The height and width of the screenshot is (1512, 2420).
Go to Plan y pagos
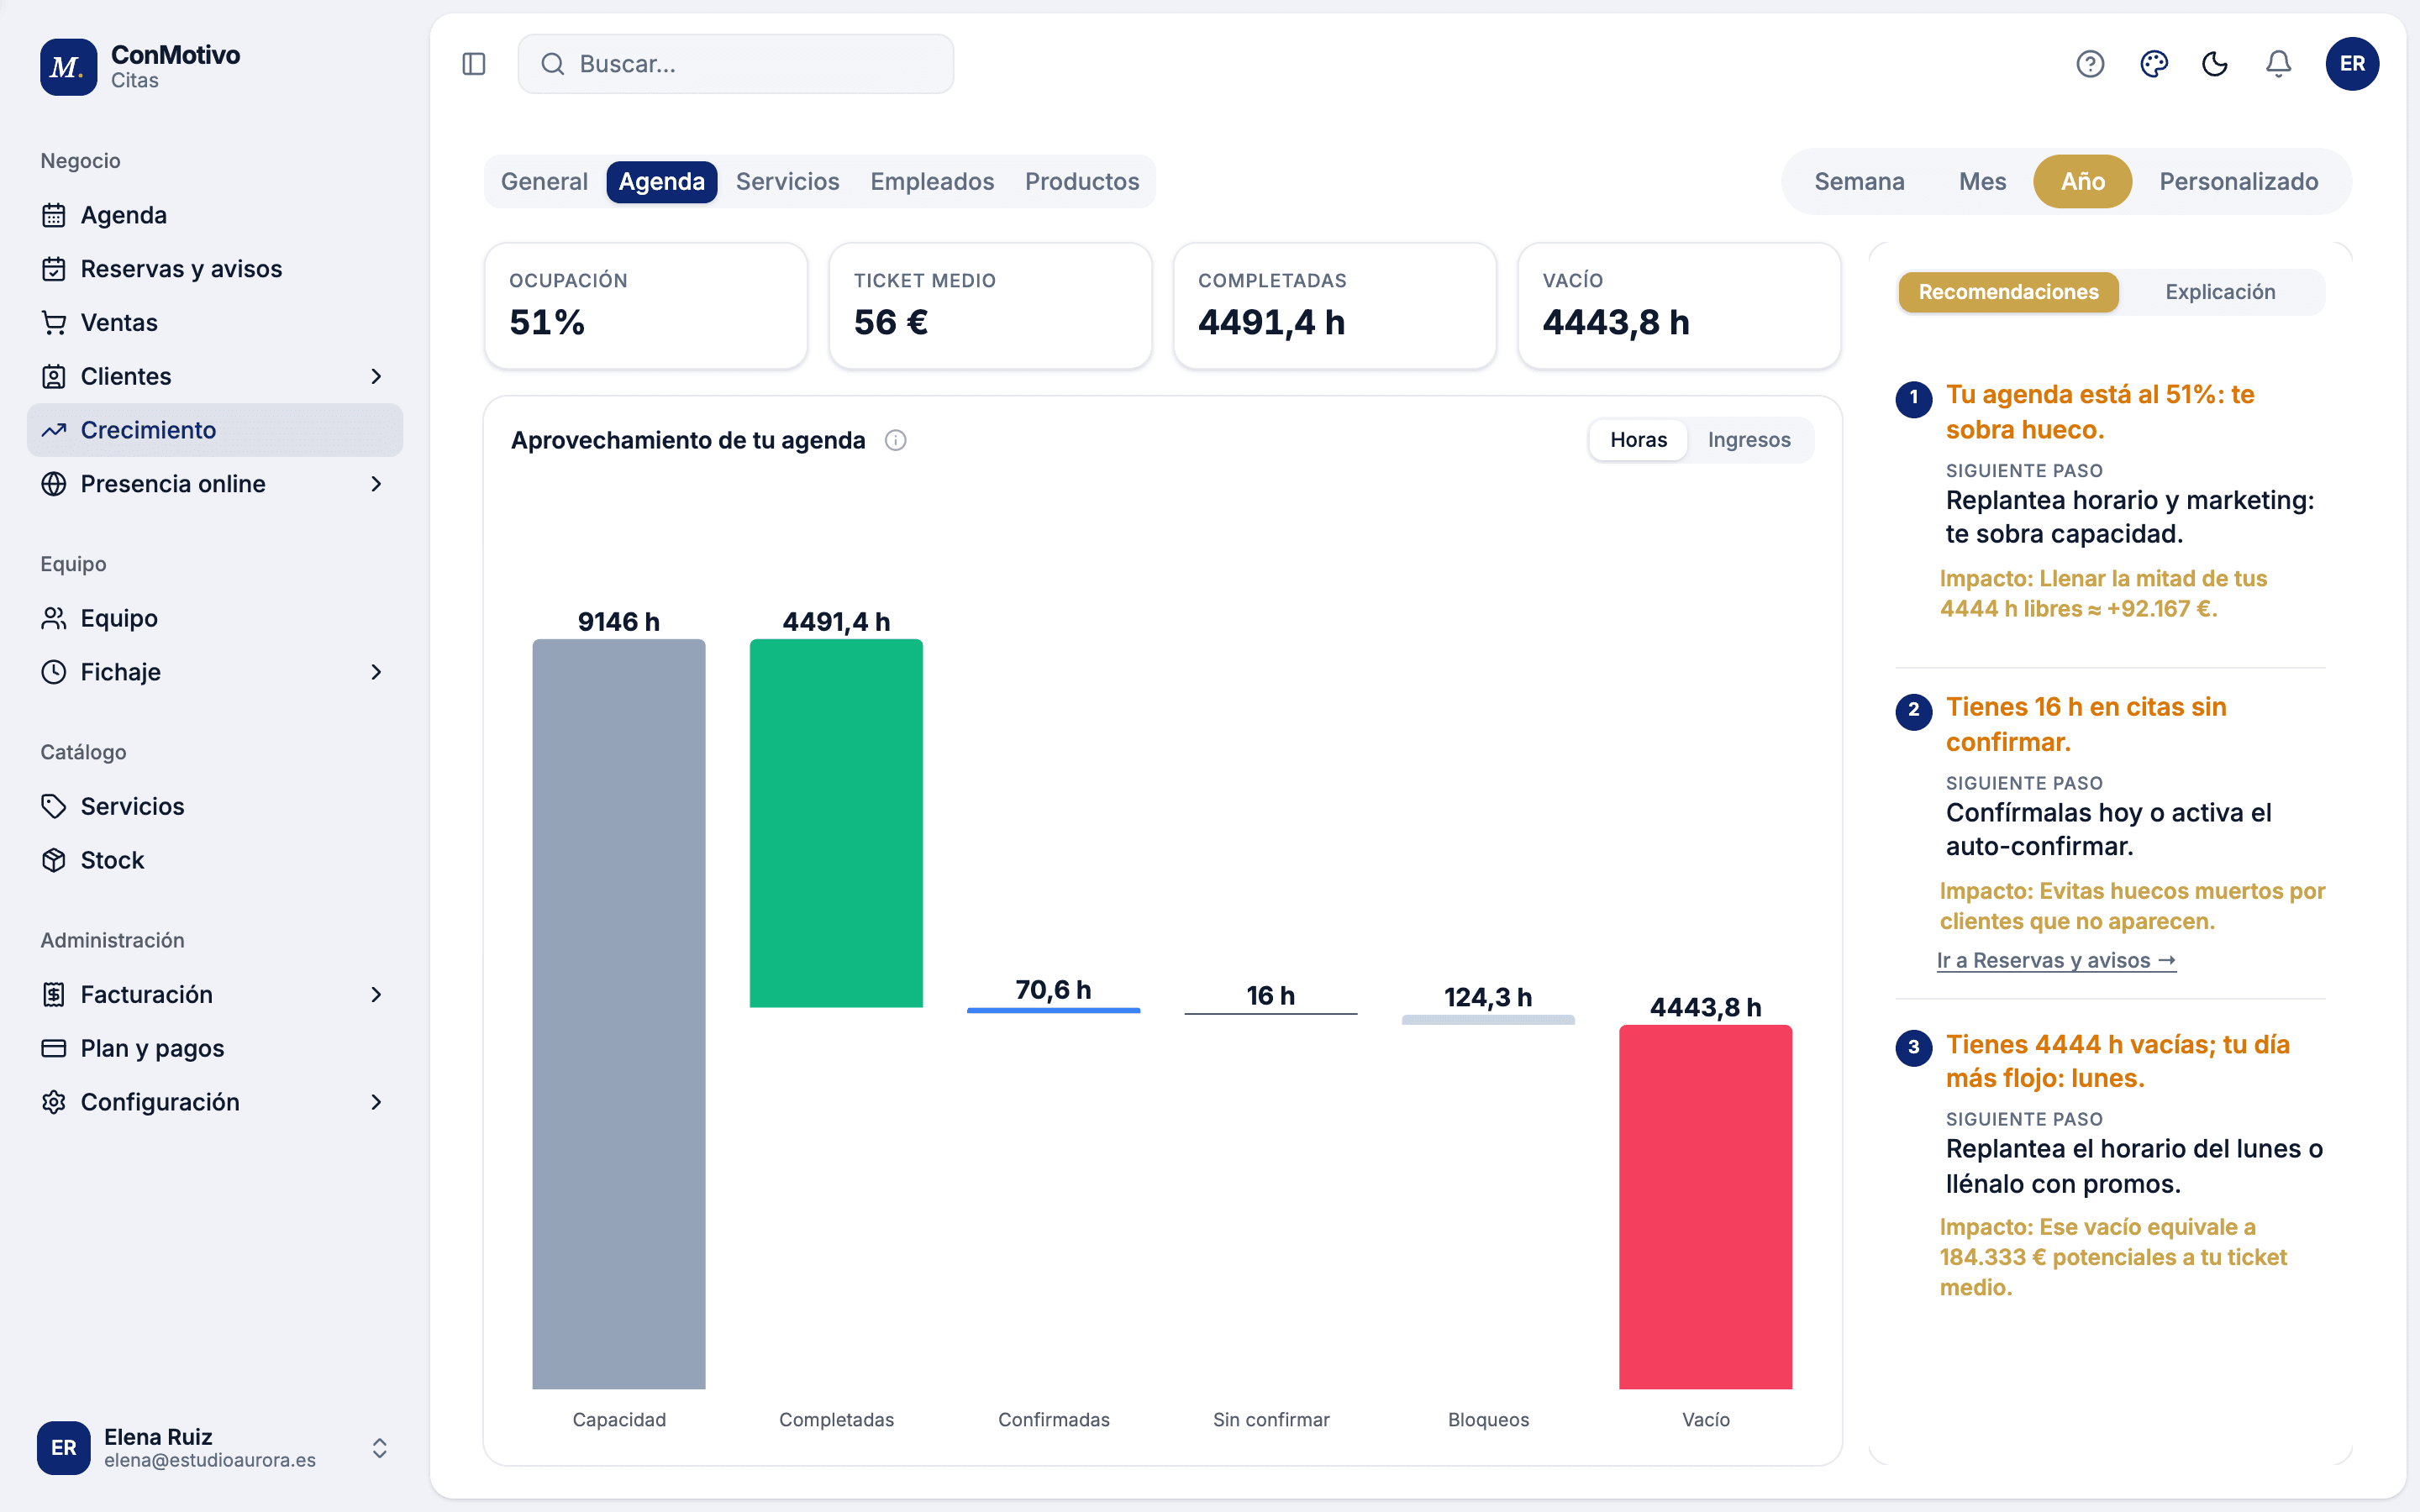[215, 1048]
